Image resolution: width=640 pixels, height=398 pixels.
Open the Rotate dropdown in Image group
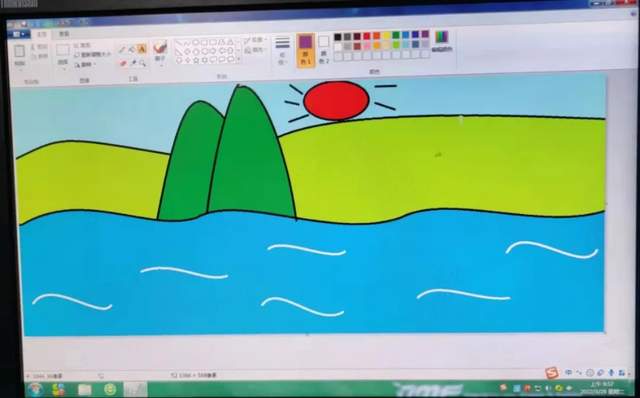coord(86,64)
